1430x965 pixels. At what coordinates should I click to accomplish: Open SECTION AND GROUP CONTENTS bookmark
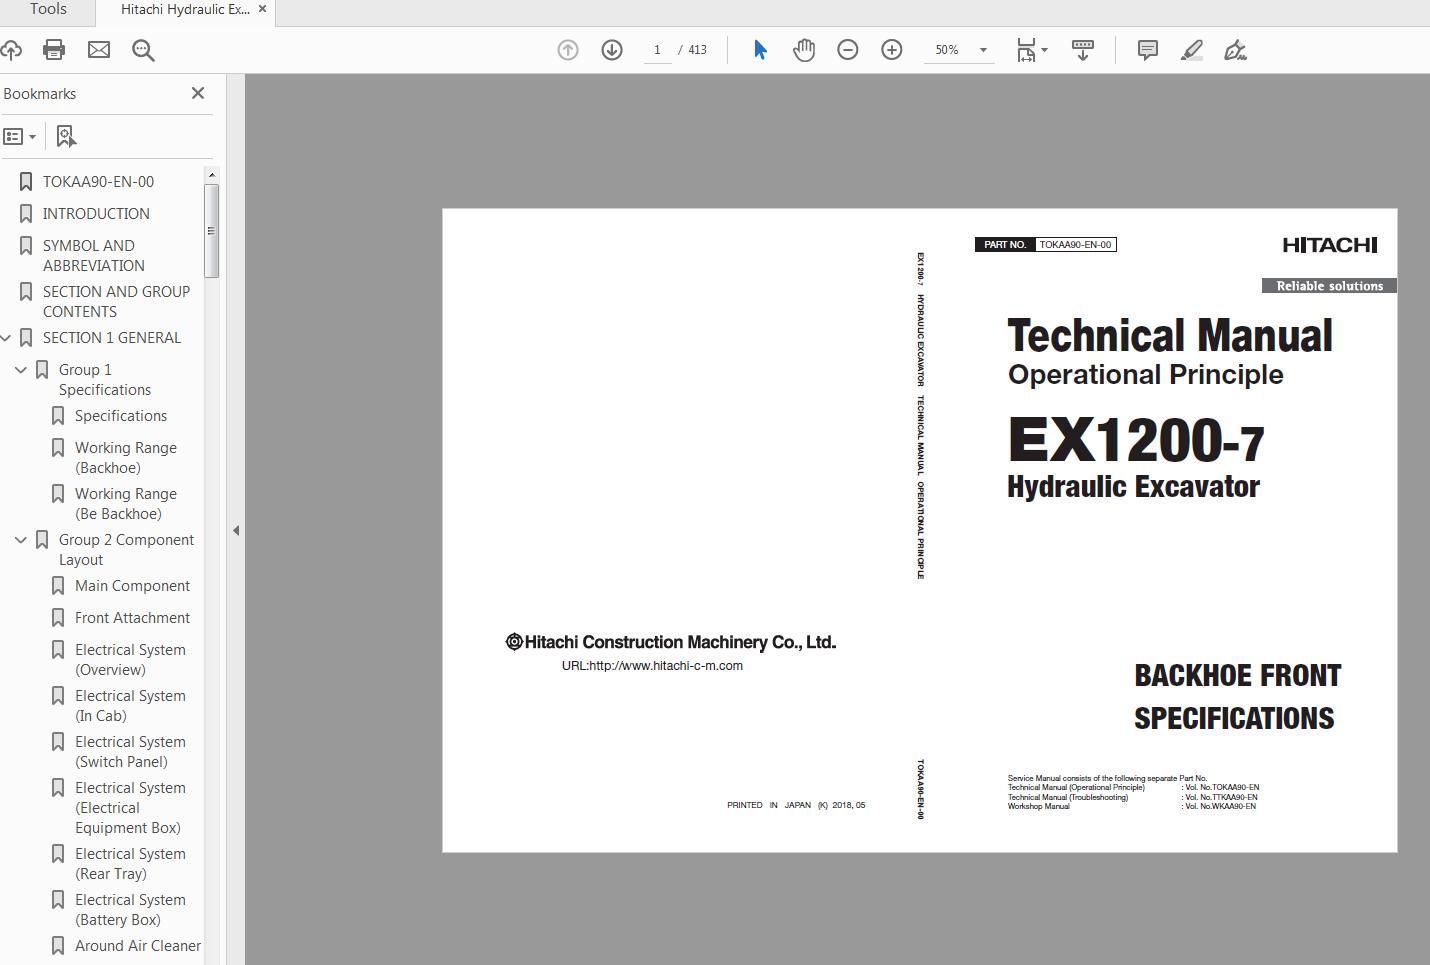(x=116, y=302)
